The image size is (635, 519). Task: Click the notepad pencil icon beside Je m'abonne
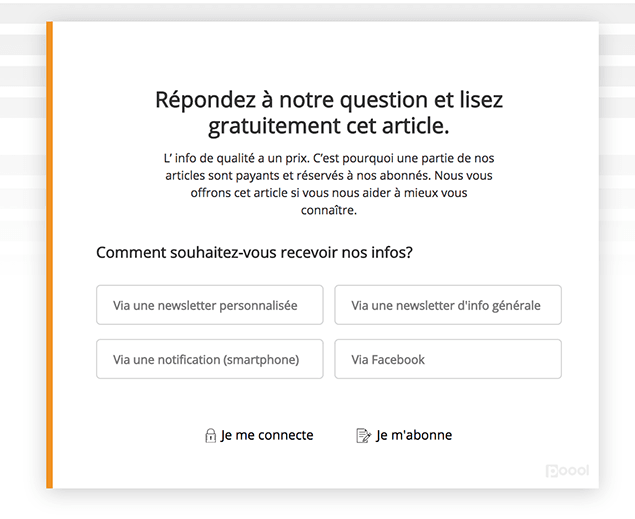(363, 436)
